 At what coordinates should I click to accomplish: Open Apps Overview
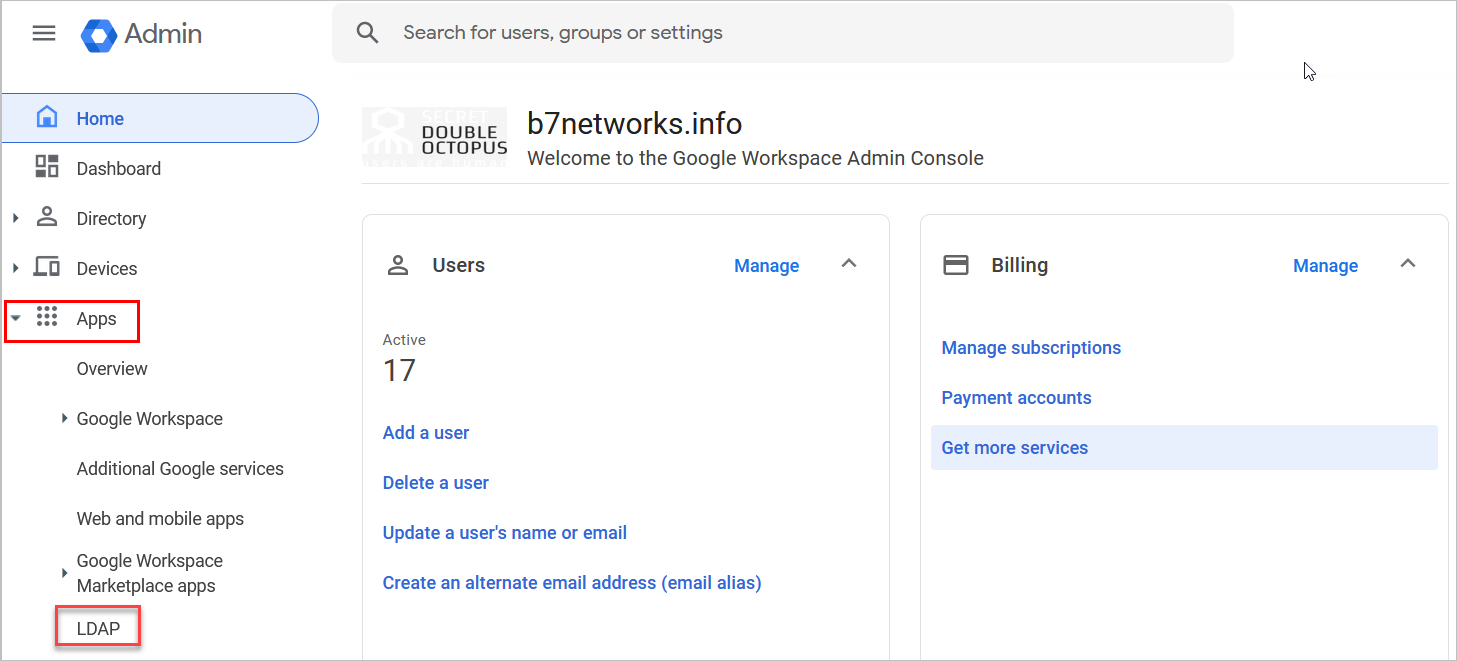point(112,369)
